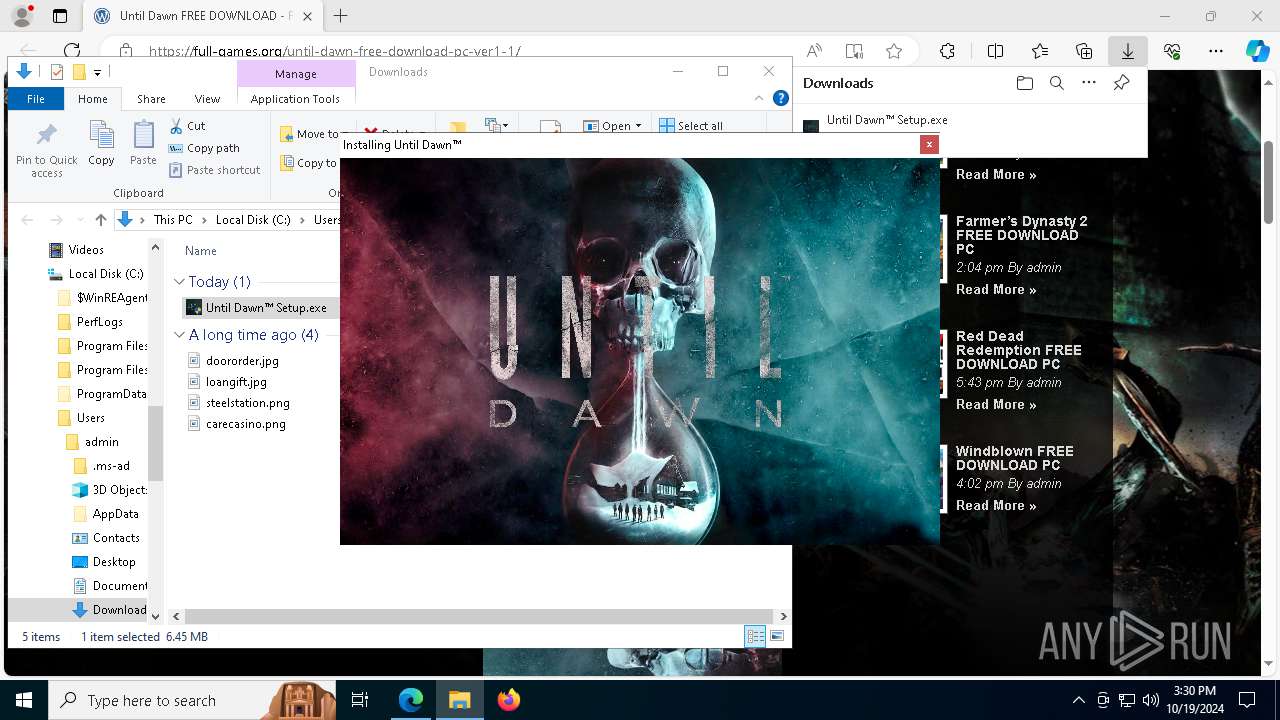Click Edge Split screen icon
The height and width of the screenshot is (720, 1280).
pos(996,51)
